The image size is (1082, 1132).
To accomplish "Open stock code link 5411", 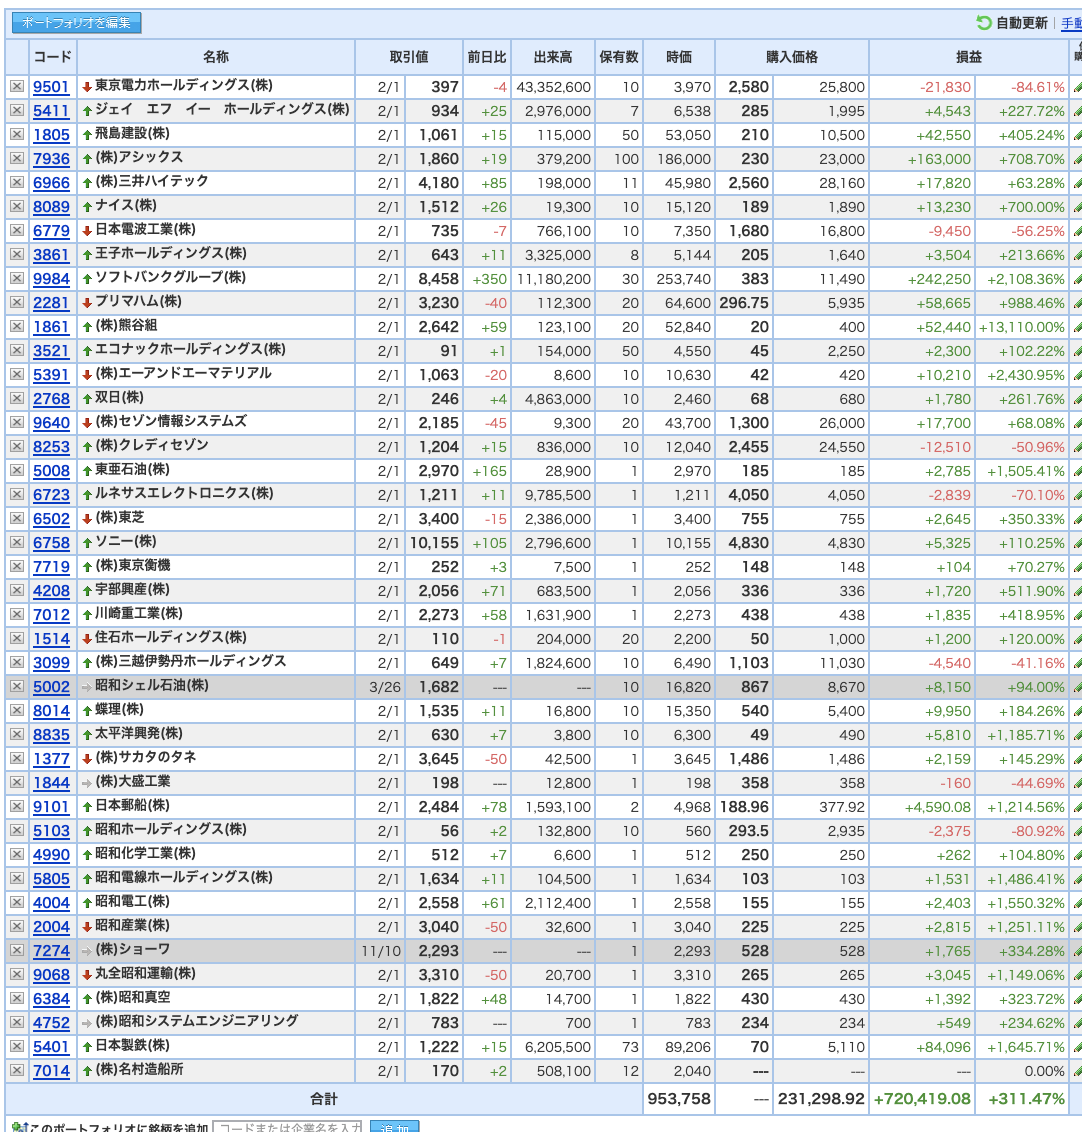I will point(51,110).
